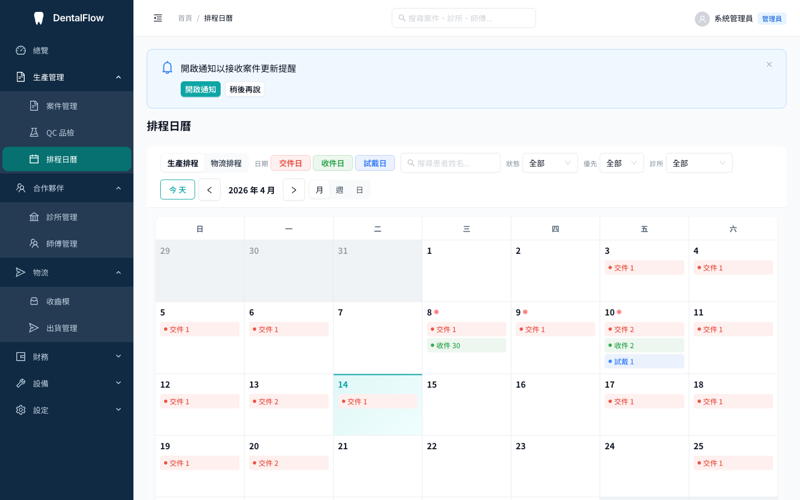
Task: Click the search magnifier in top bar
Action: tap(402, 18)
